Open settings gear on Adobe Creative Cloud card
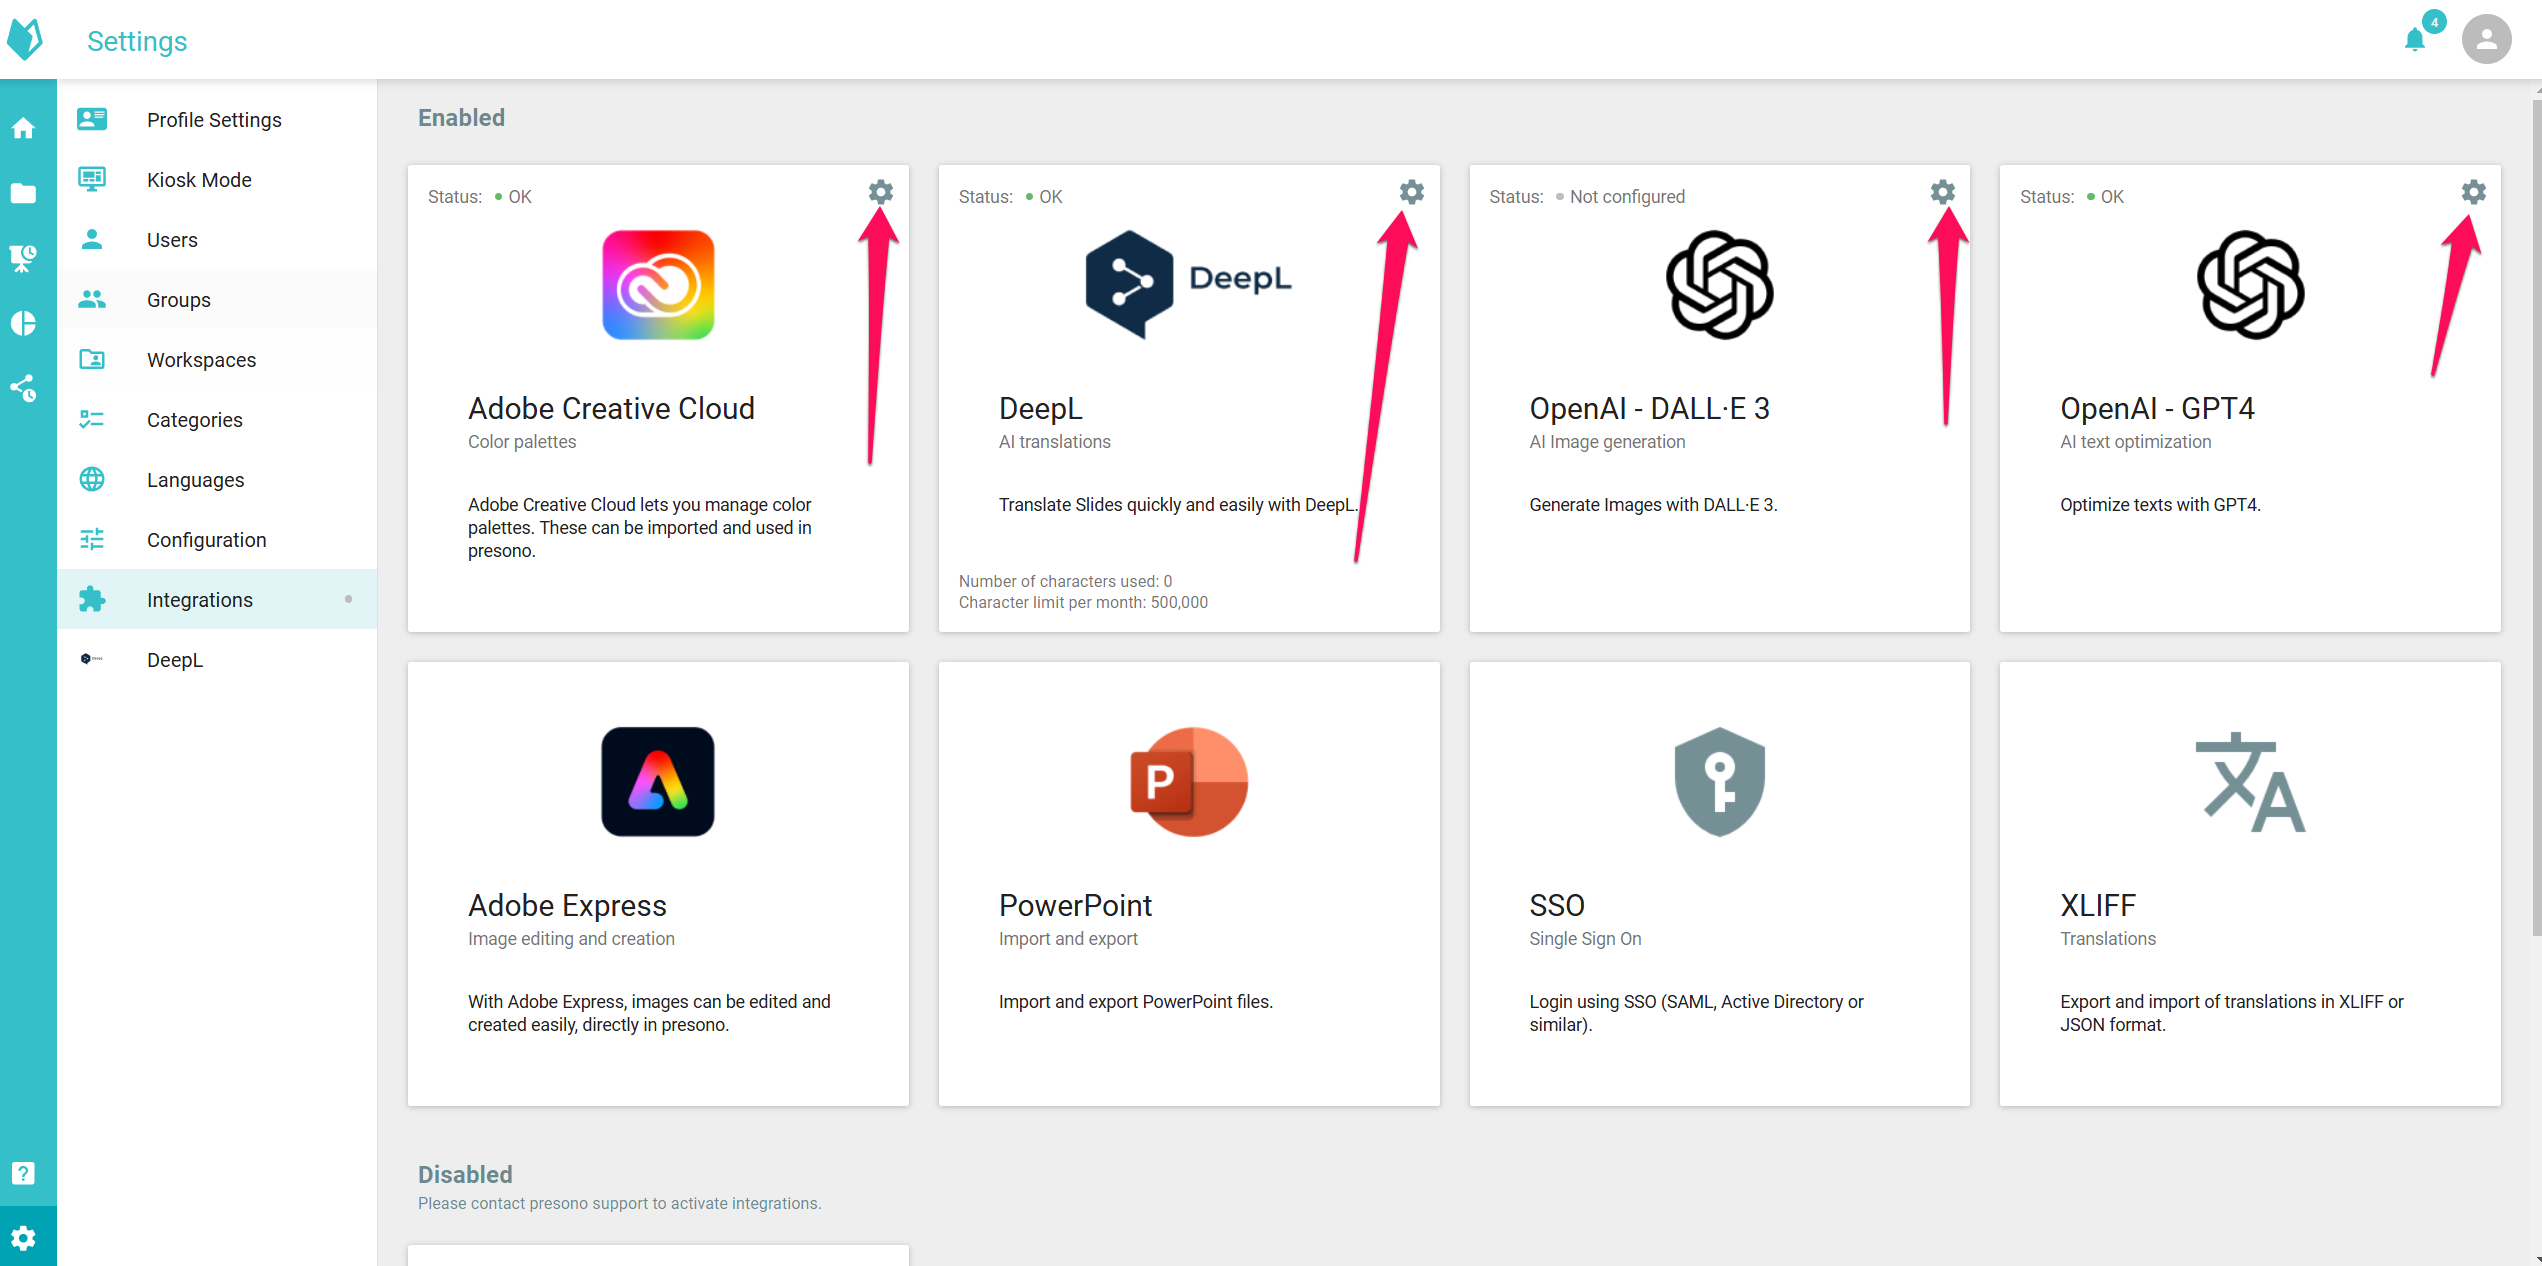Viewport: 2542px width, 1266px height. [881, 192]
